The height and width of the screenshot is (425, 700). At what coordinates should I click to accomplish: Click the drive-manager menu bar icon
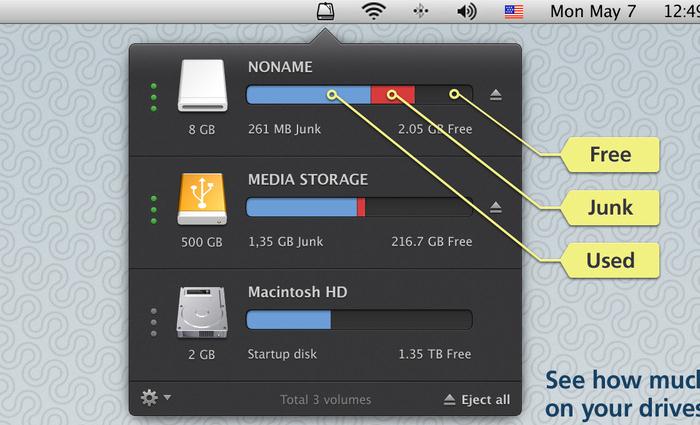[325, 11]
